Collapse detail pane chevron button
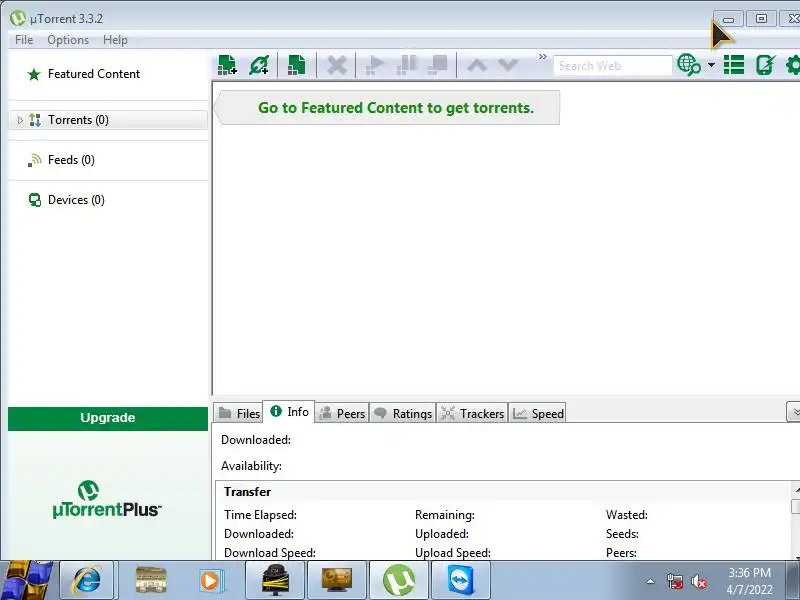Viewport: 800px width, 600px height. point(793,411)
